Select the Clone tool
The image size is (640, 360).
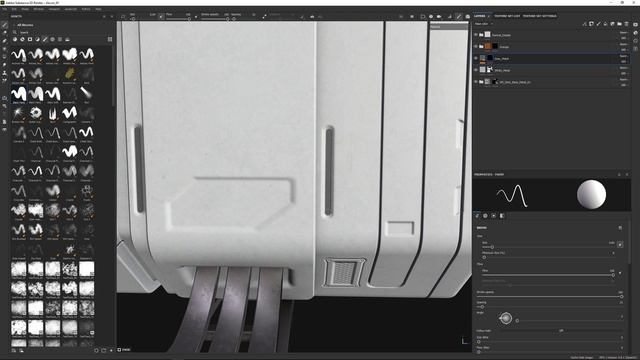[x=5, y=73]
